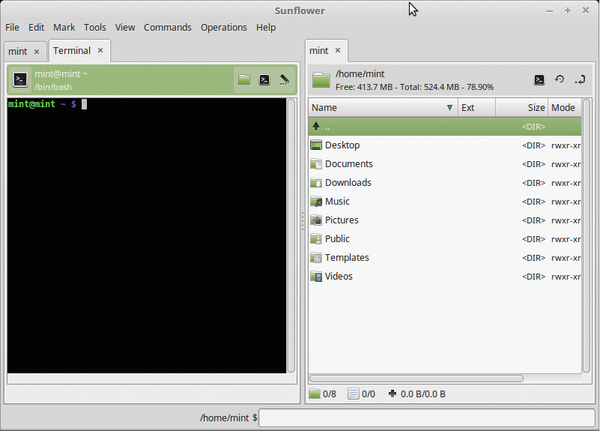Click the terminal icon beside mint@mint title
The width and height of the screenshot is (600, 431).
click(20, 80)
